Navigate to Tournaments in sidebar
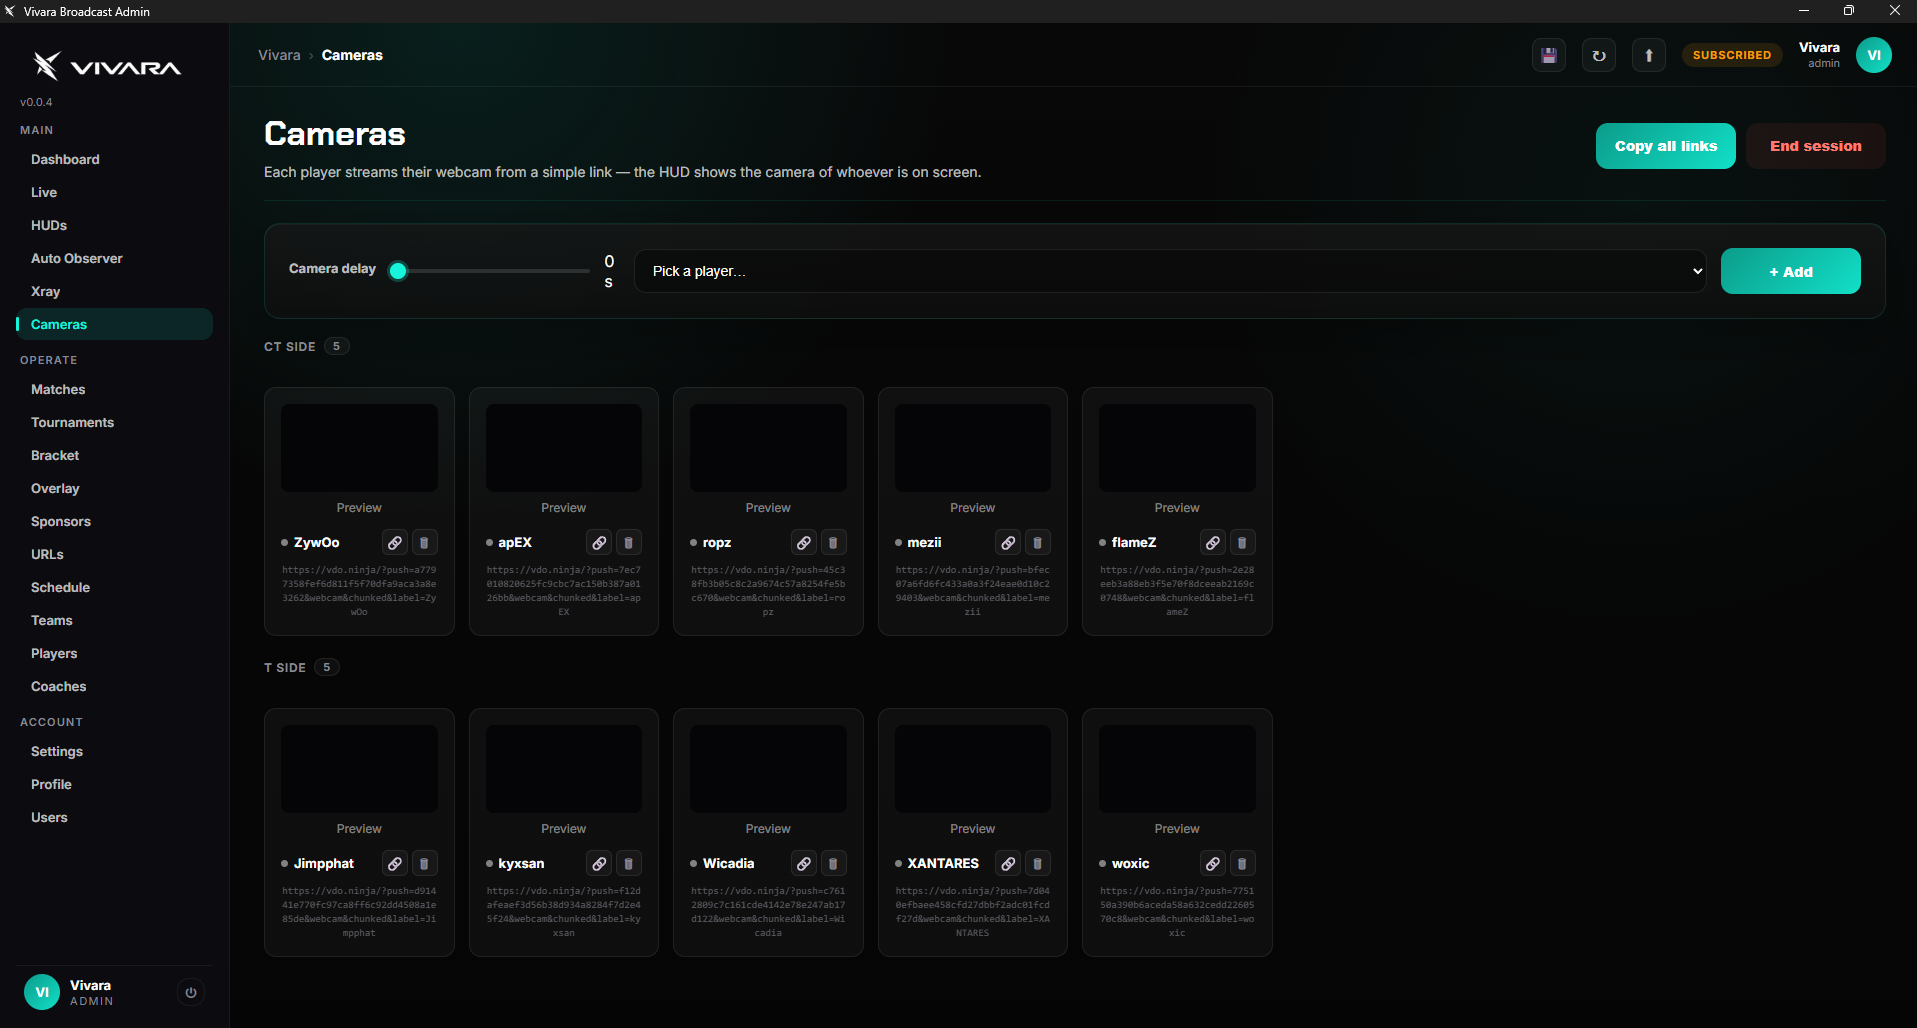The image size is (1917, 1028). click(114, 422)
